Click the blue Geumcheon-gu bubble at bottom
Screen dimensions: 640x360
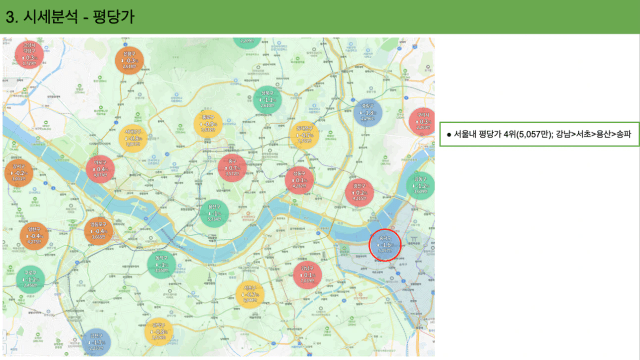[96, 342]
